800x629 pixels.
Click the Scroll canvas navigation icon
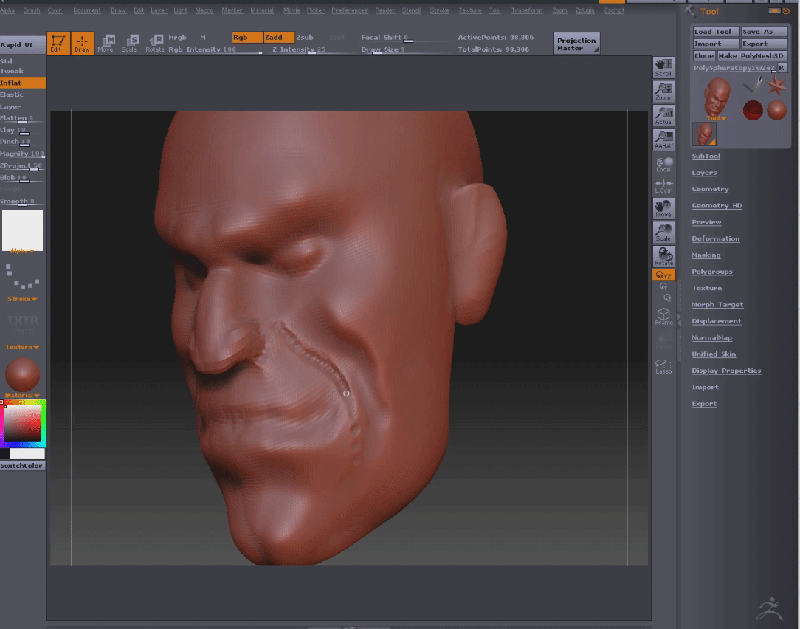[663, 67]
